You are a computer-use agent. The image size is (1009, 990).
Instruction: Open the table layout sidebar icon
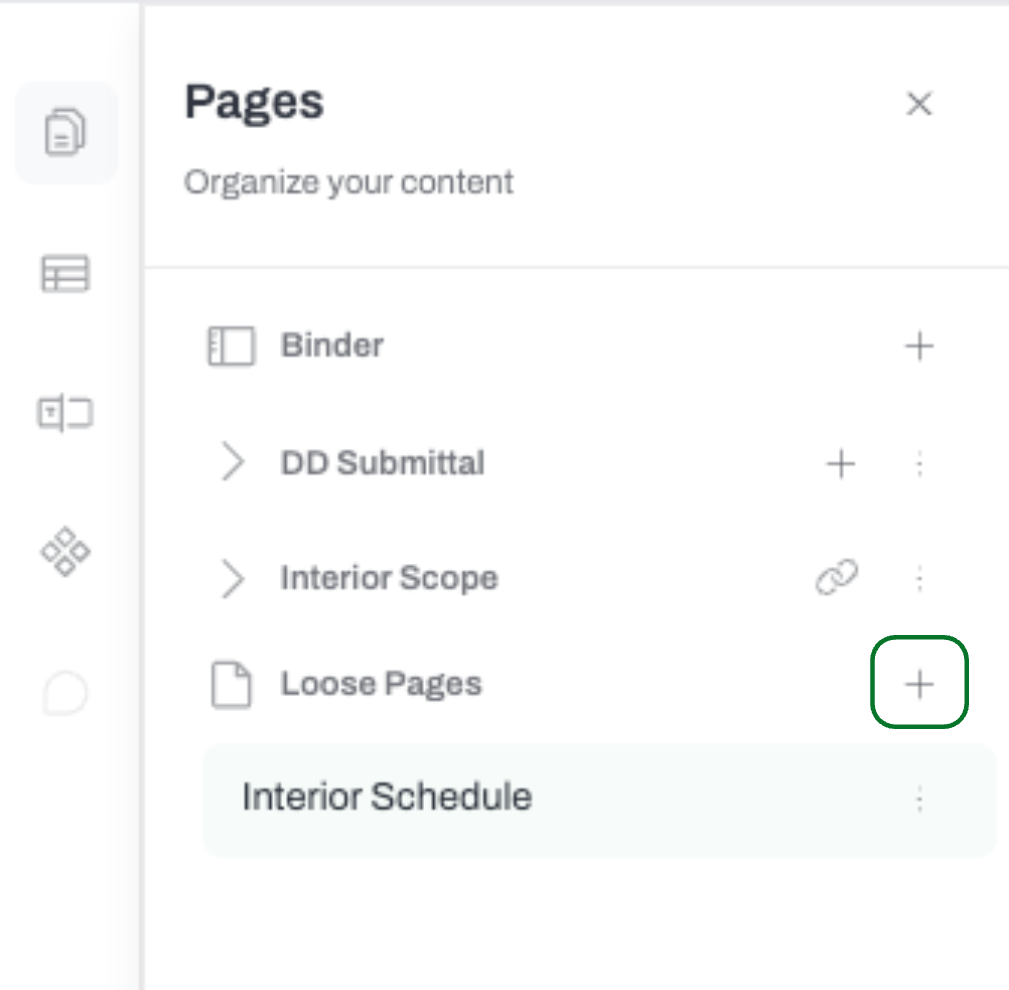click(x=65, y=274)
